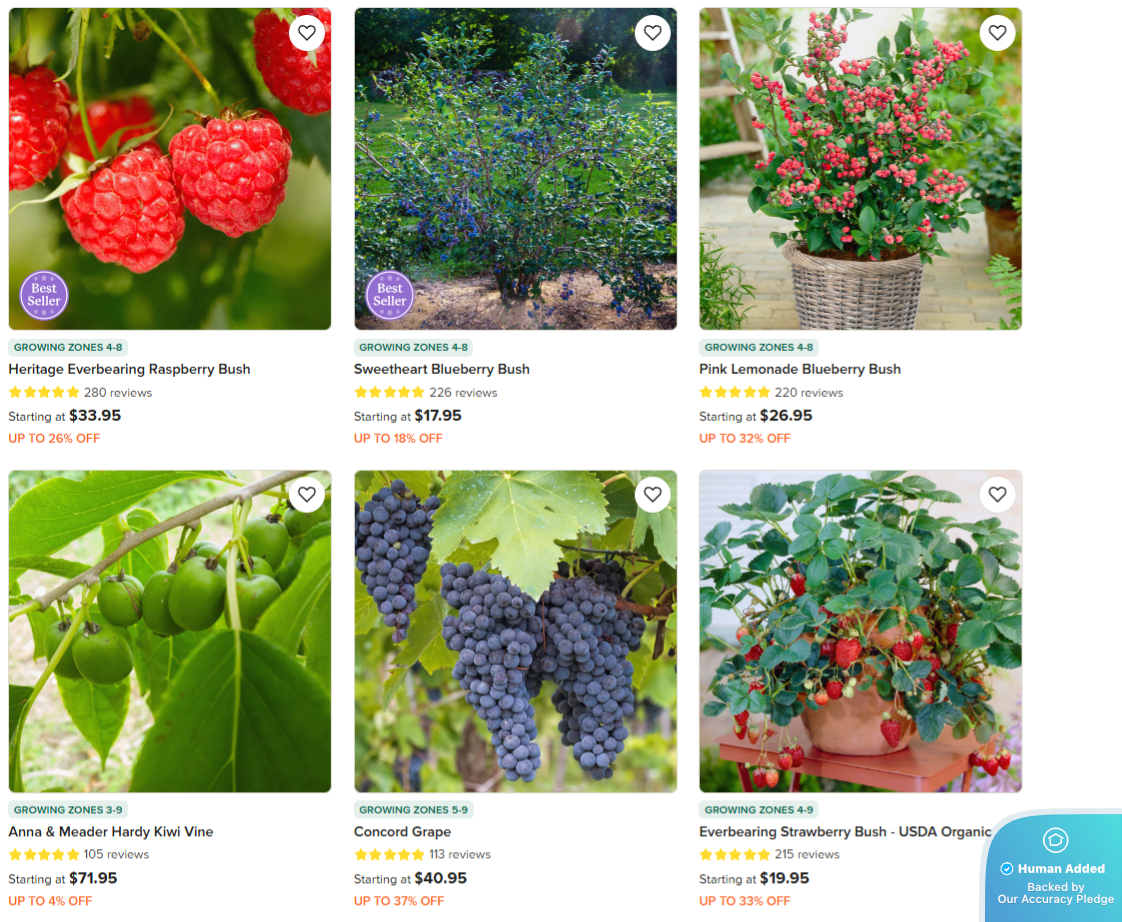Click the checkmark icon beside Human Added
1122x922 pixels.
tap(1007, 868)
